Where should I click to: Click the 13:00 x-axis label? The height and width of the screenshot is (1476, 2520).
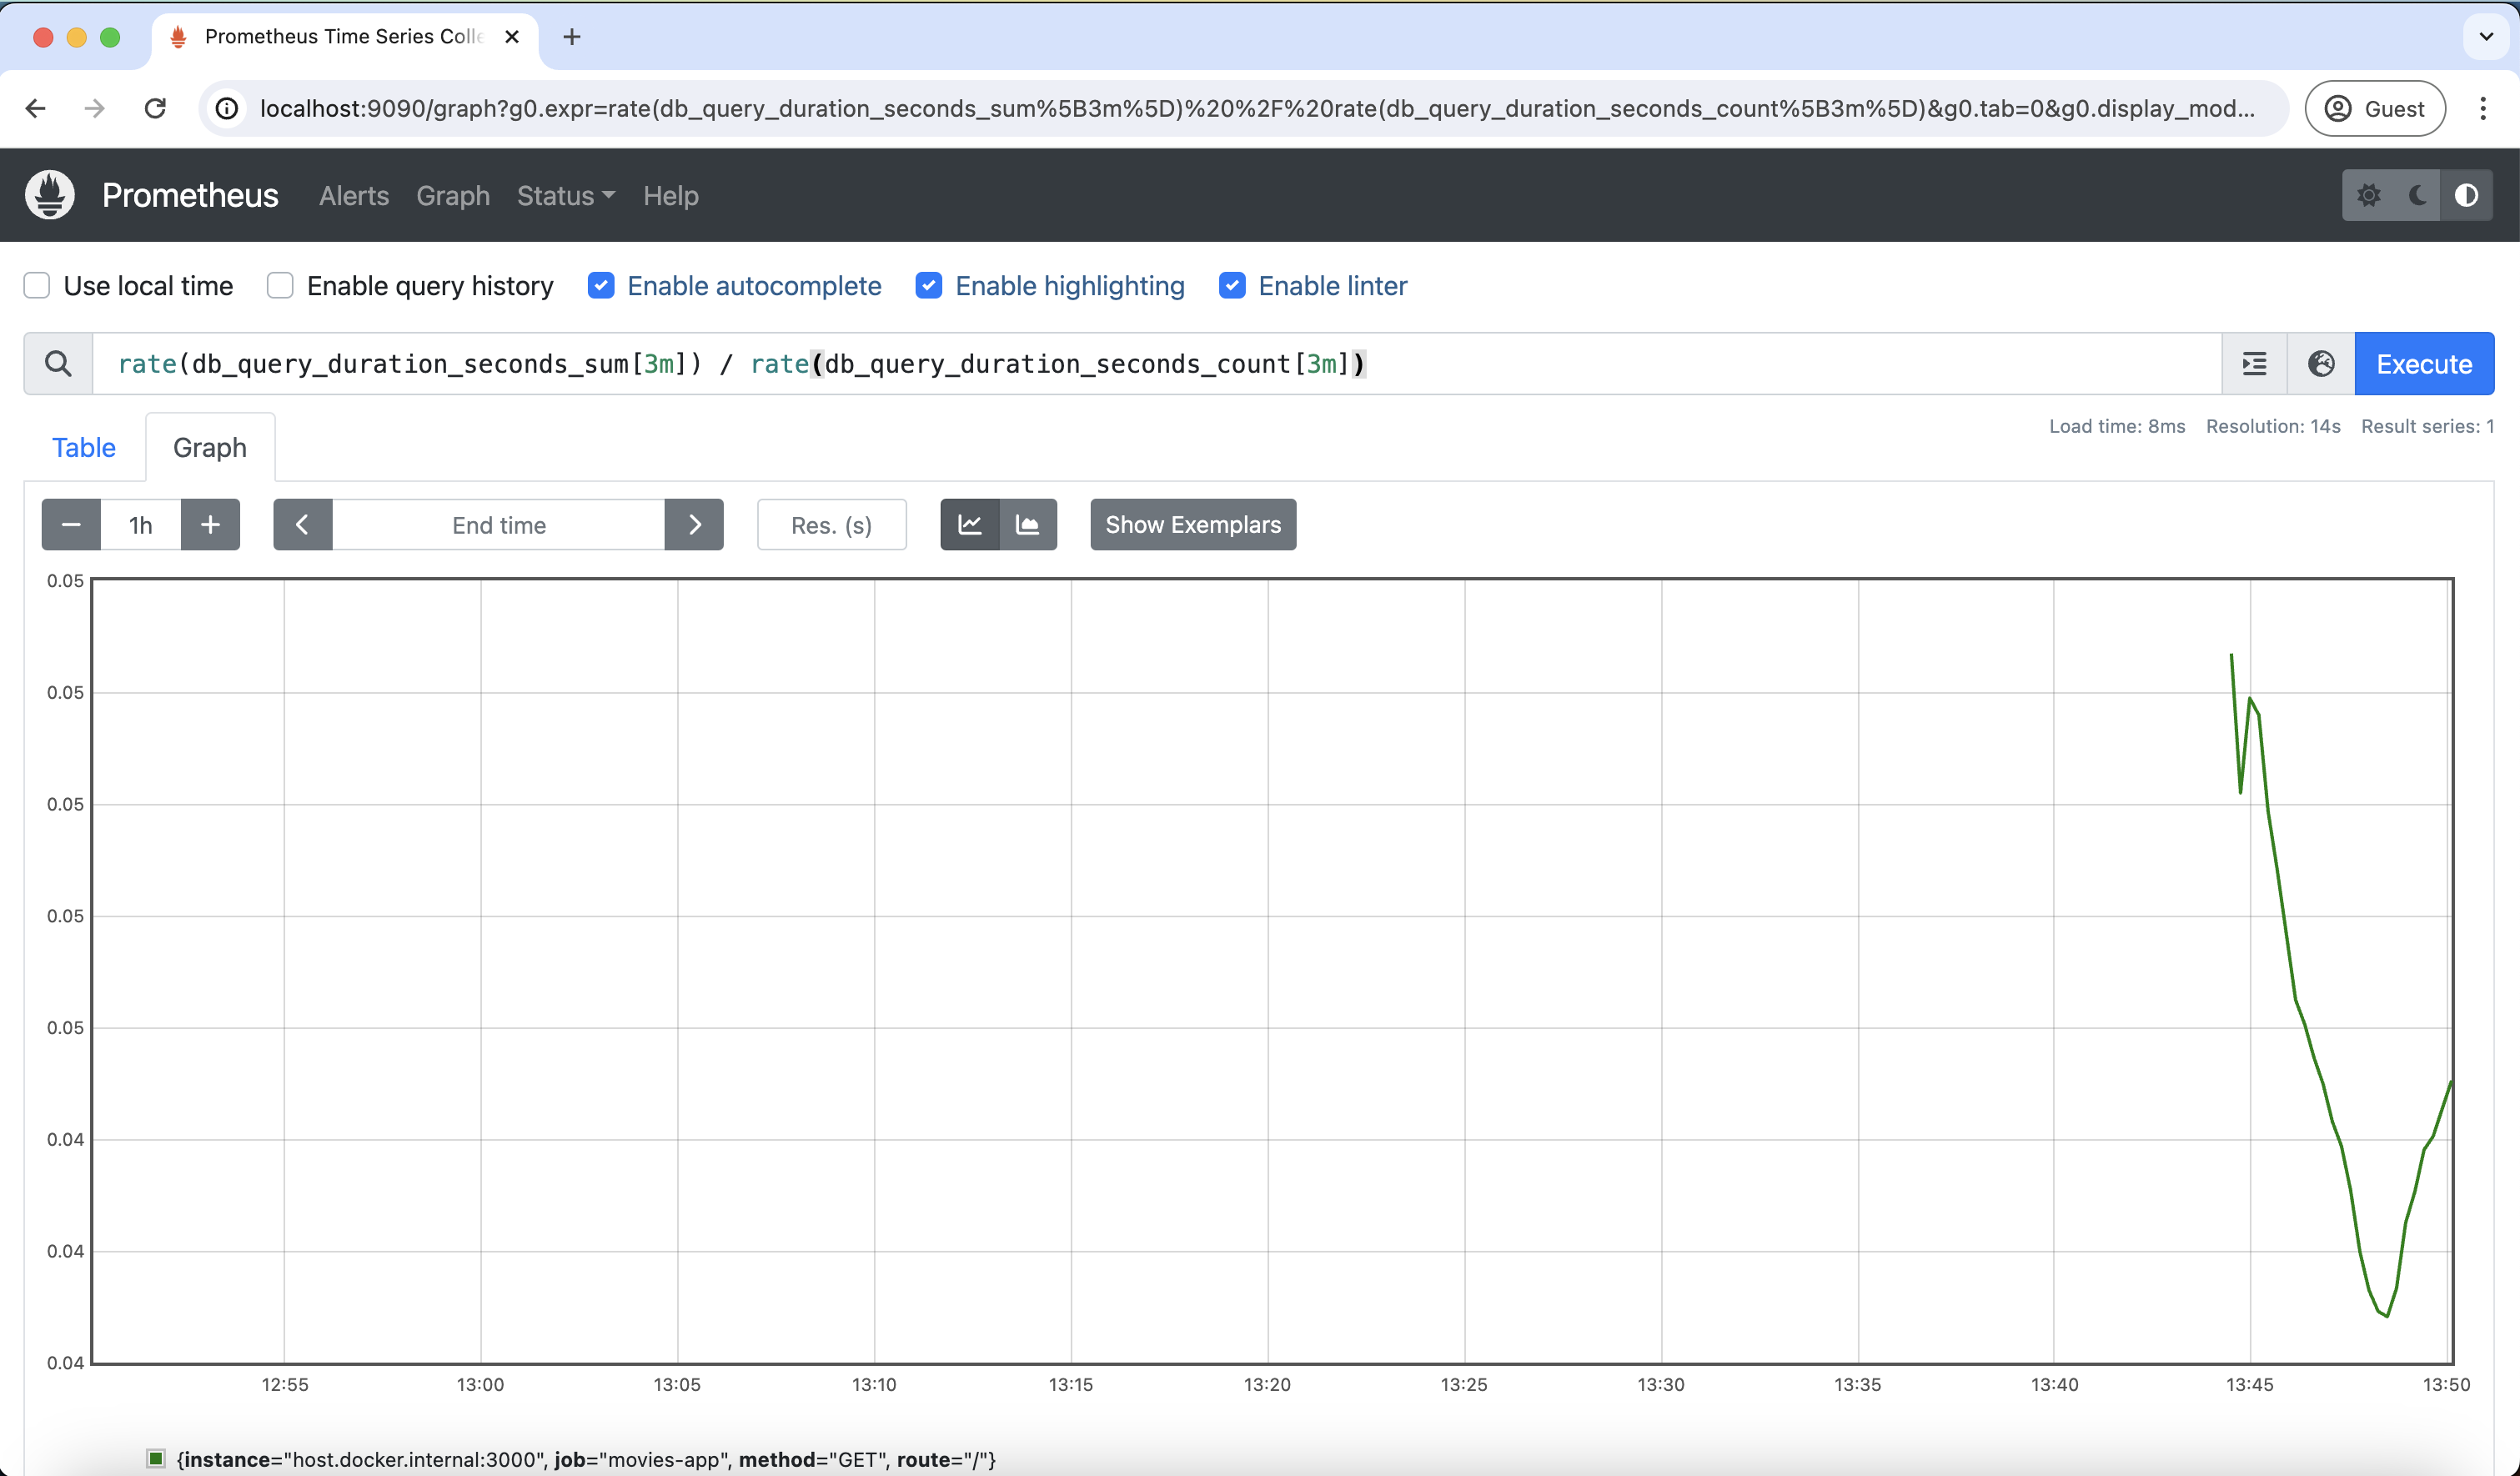(x=480, y=1385)
